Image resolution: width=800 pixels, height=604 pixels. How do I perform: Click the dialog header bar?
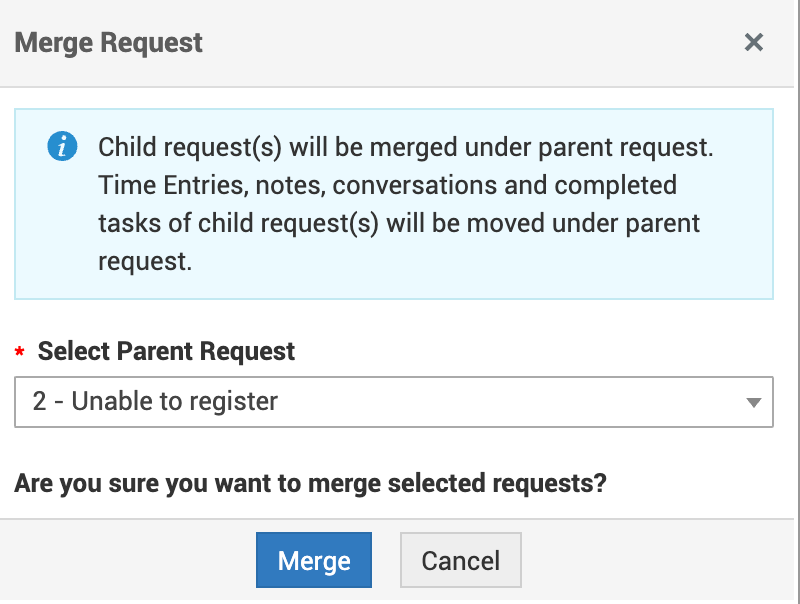(x=450, y=43)
